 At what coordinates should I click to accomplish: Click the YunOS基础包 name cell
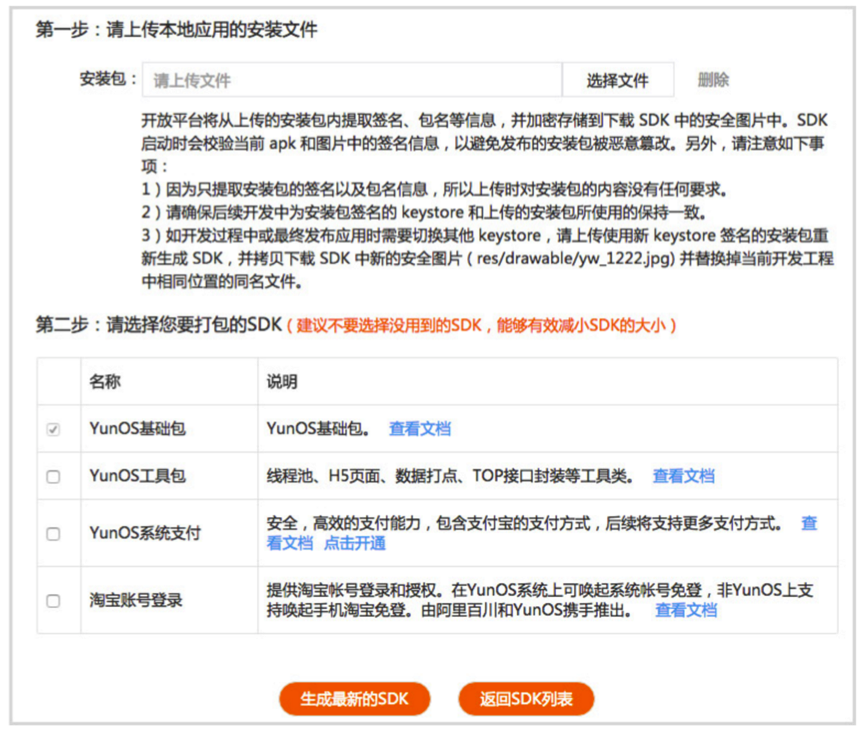[x=169, y=429]
